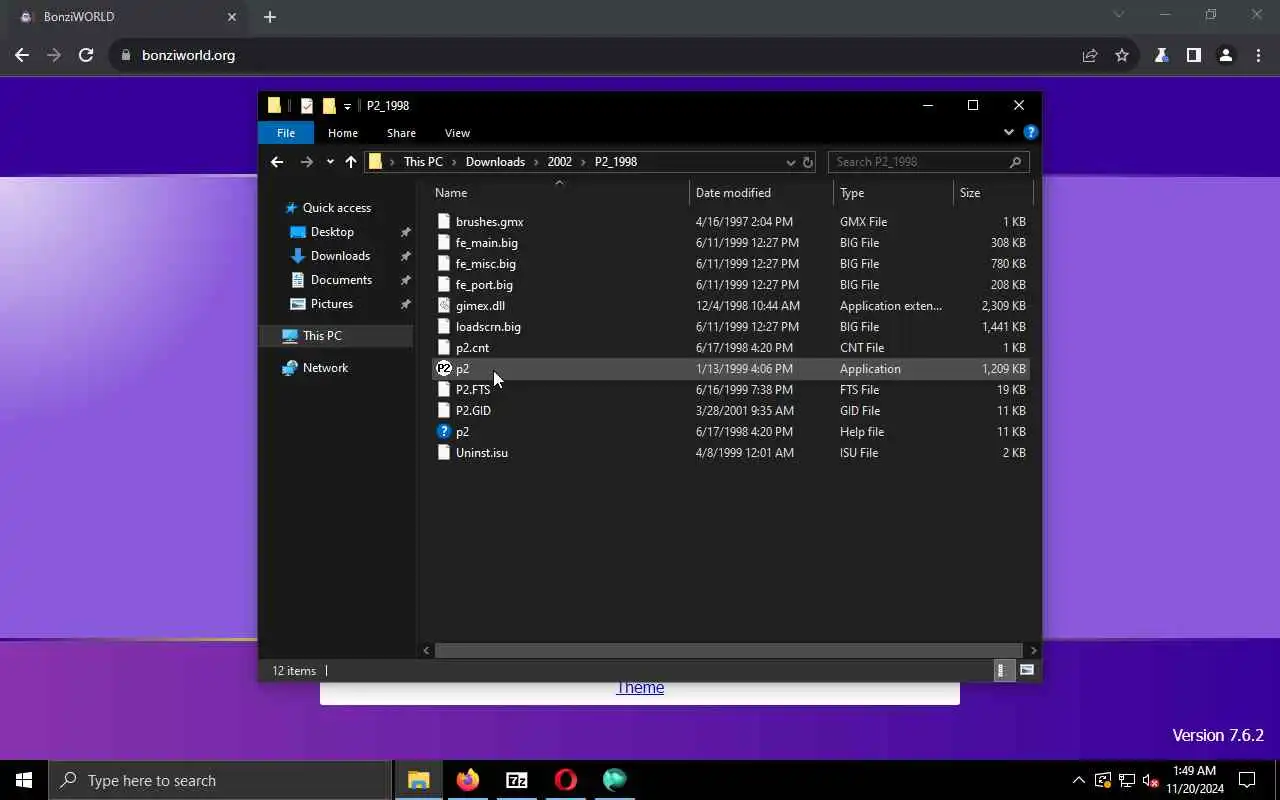
Task: Open Firefox from the taskbar
Action: 467,780
